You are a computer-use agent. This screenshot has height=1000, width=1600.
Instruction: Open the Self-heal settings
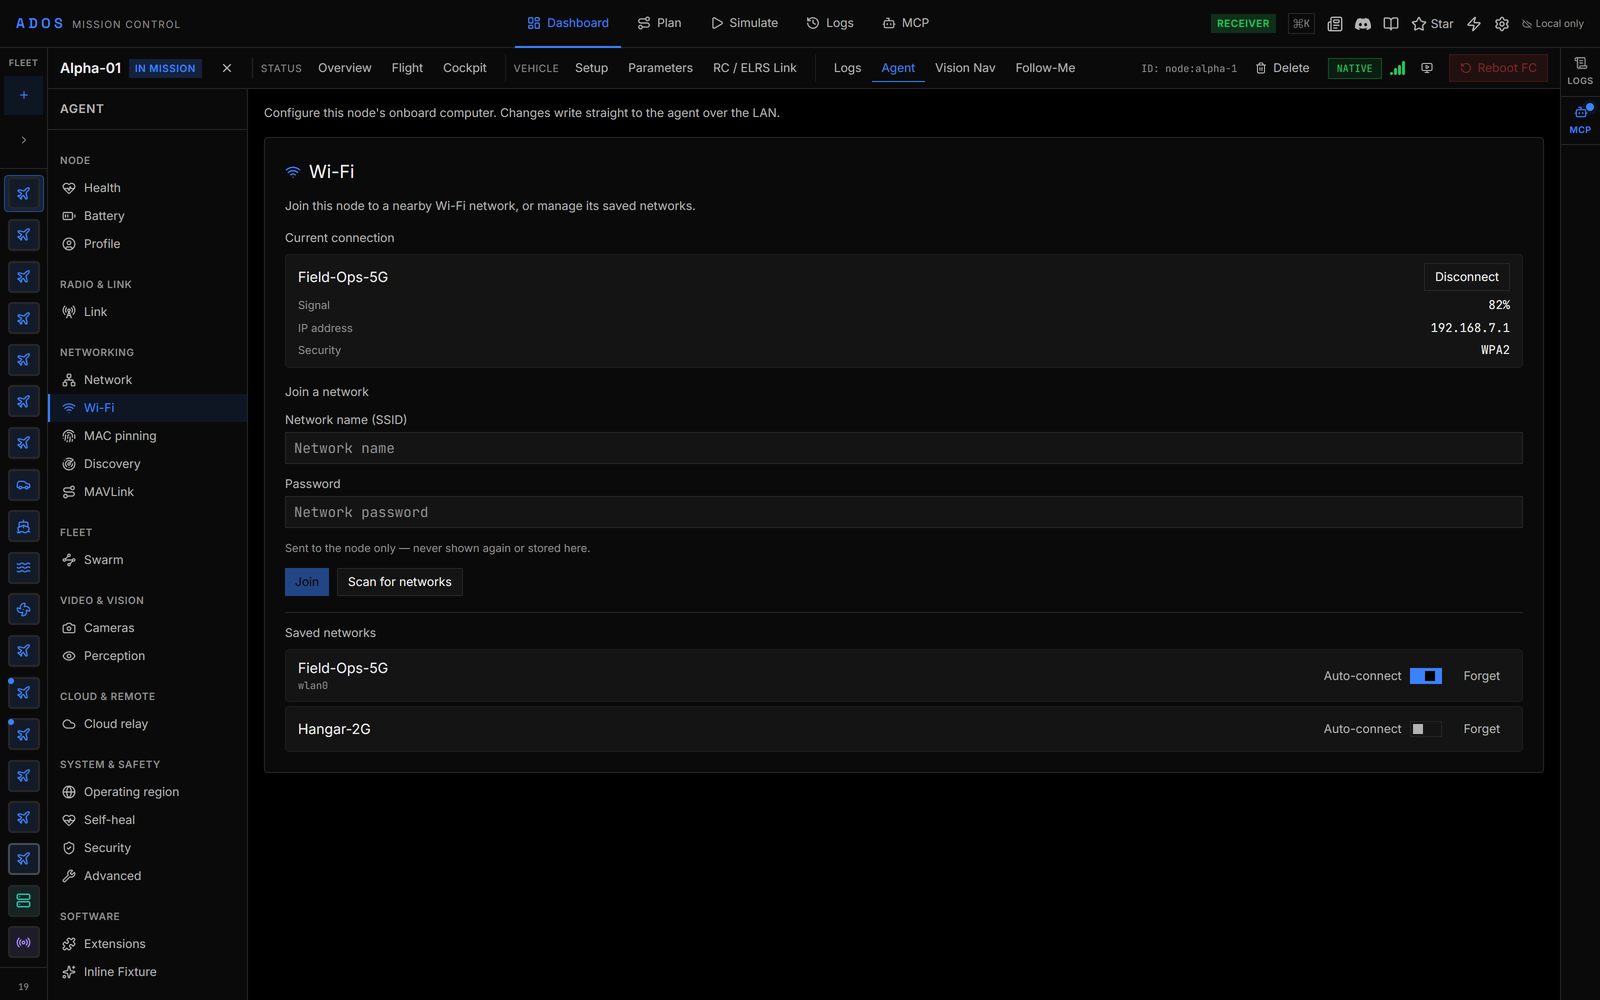[148, 820]
